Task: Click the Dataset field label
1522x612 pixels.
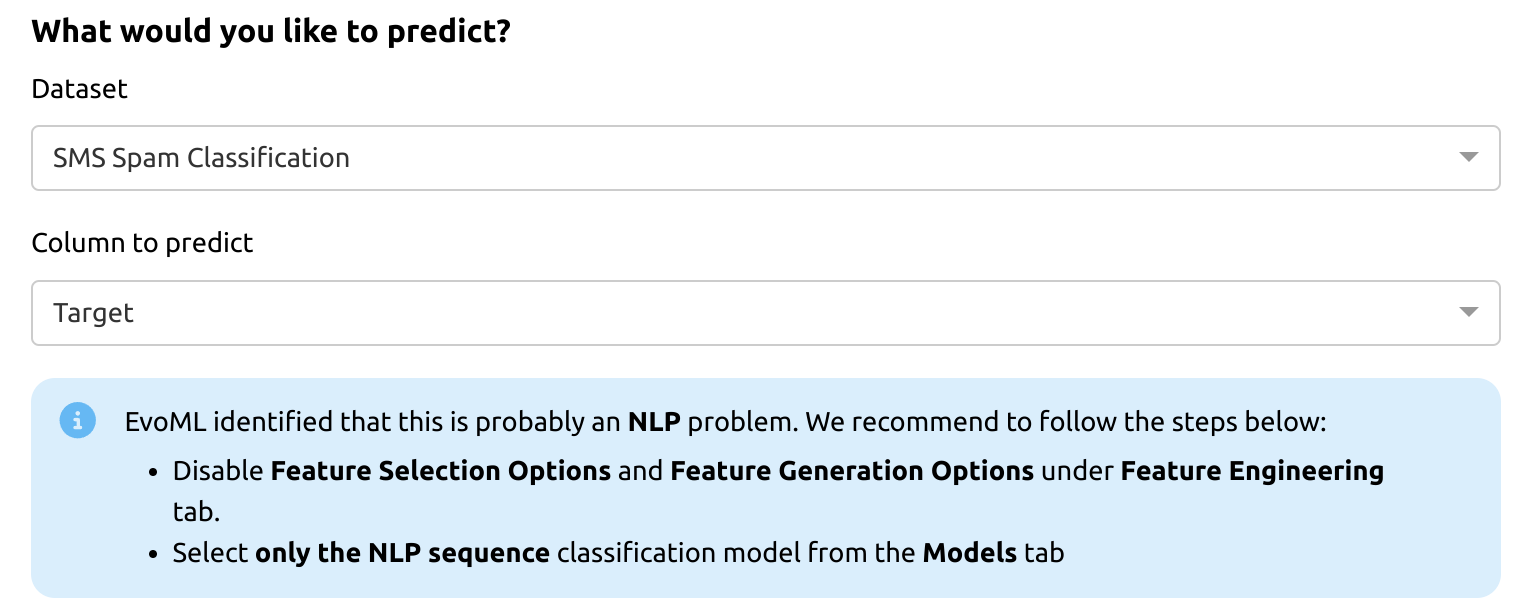Action: point(80,89)
